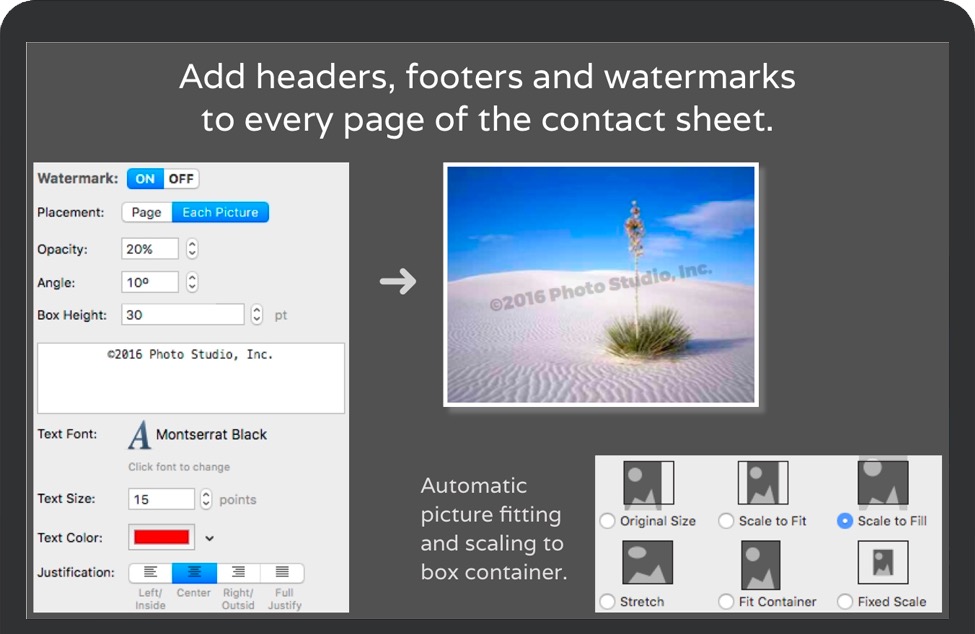Click the Montserrat Black font icon
The image size is (975, 634).
pyautogui.click(x=140, y=435)
